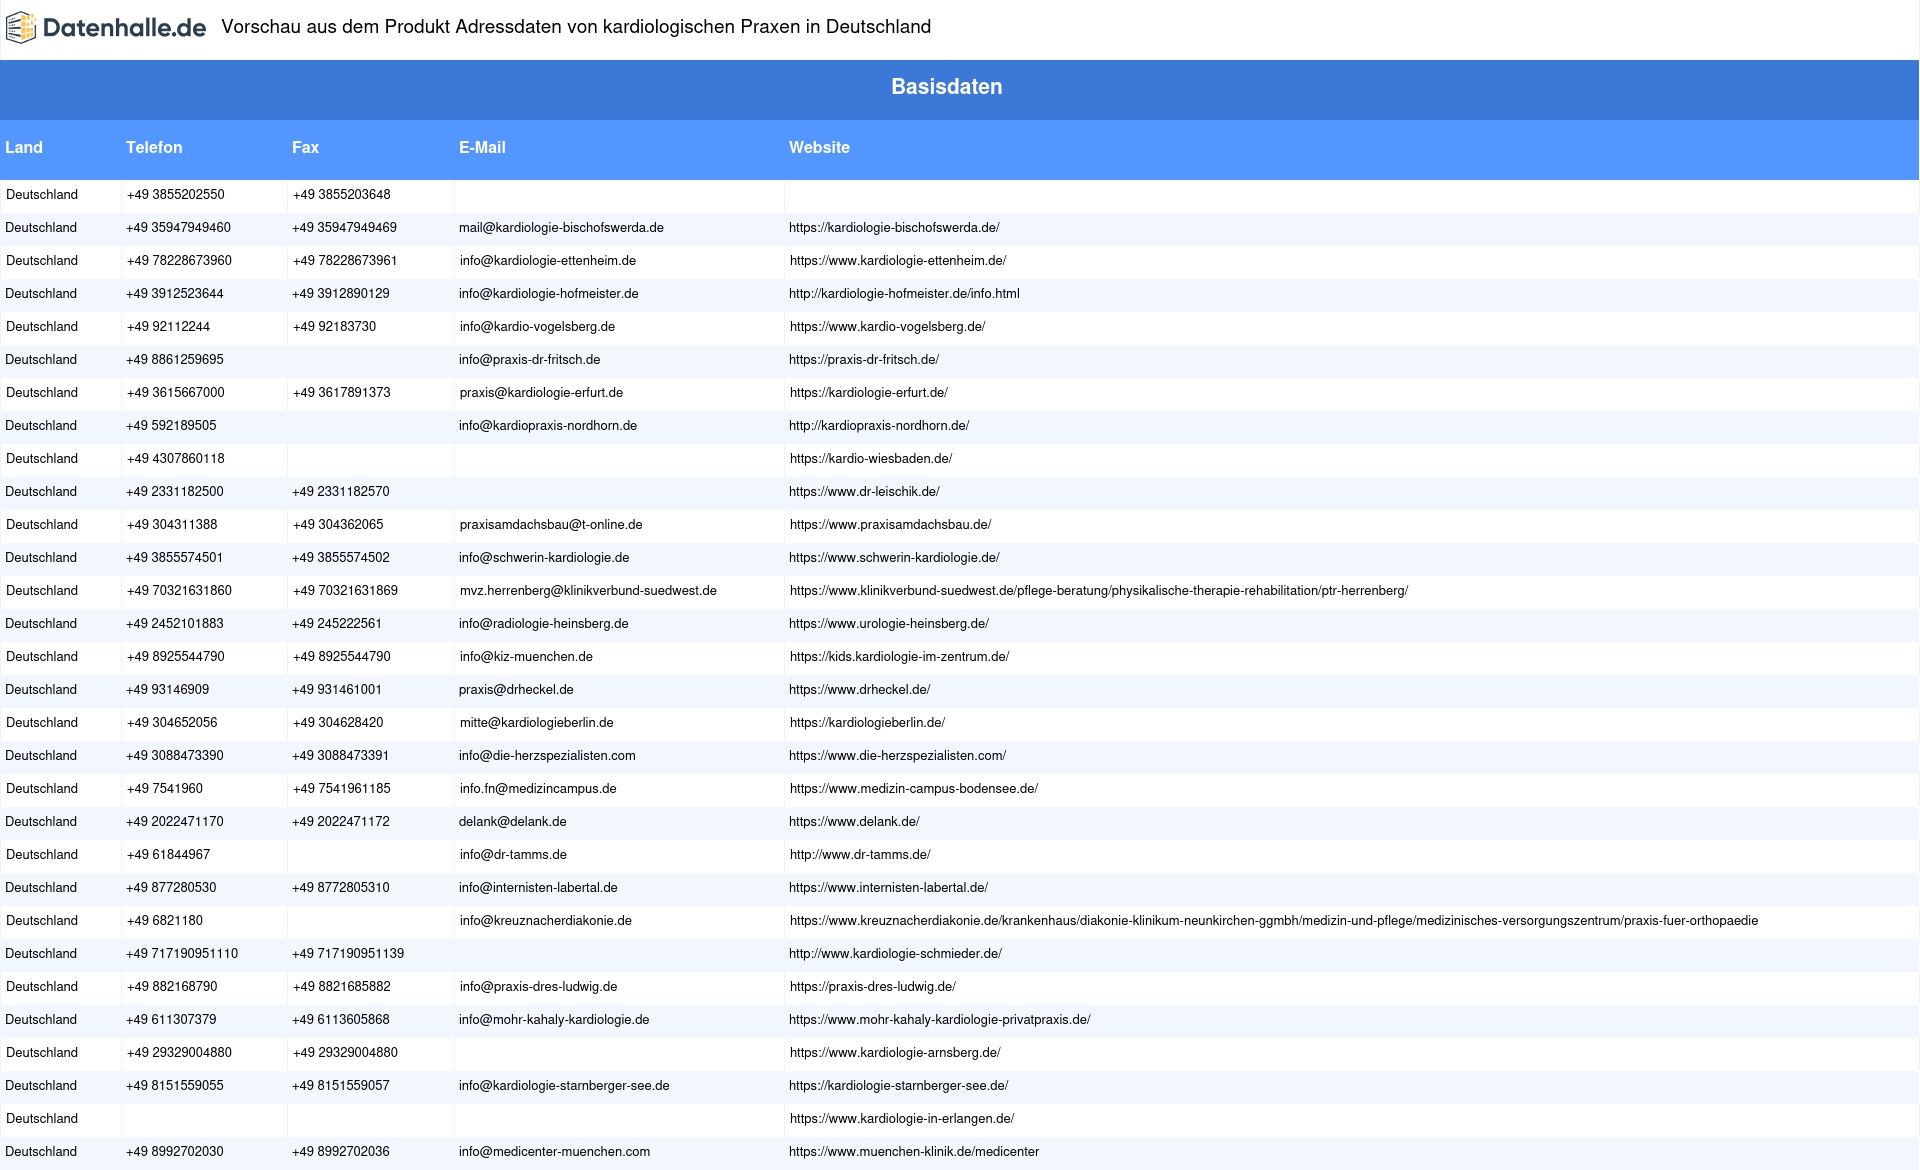The width and height of the screenshot is (1920, 1170).
Task: Click the Telefon column header
Action: pos(154,147)
